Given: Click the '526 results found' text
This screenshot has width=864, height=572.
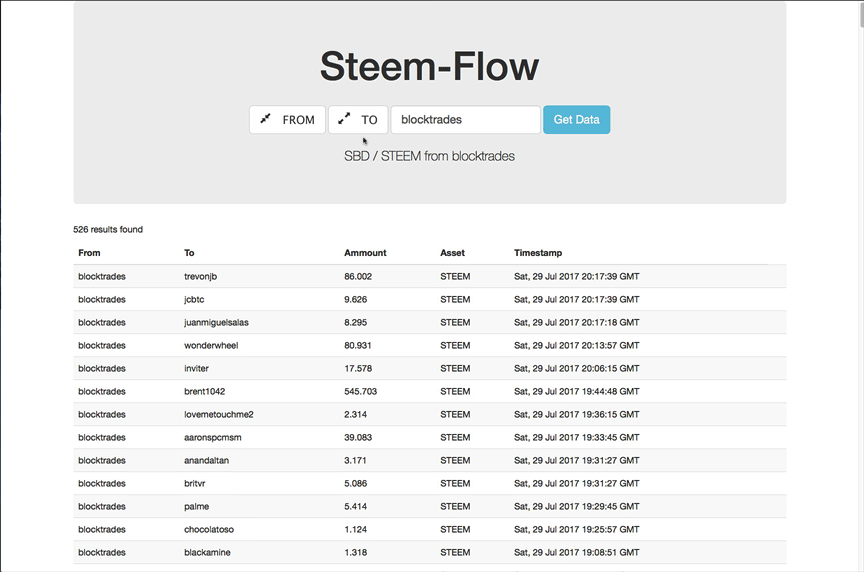Looking at the screenshot, I should pos(108,229).
